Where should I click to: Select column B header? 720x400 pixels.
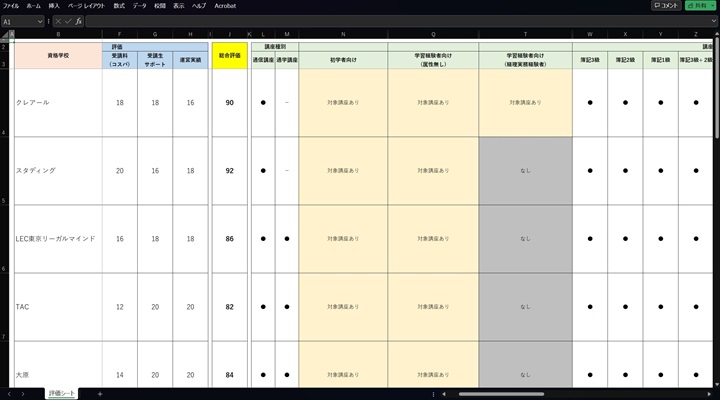click(x=58, y=34)
